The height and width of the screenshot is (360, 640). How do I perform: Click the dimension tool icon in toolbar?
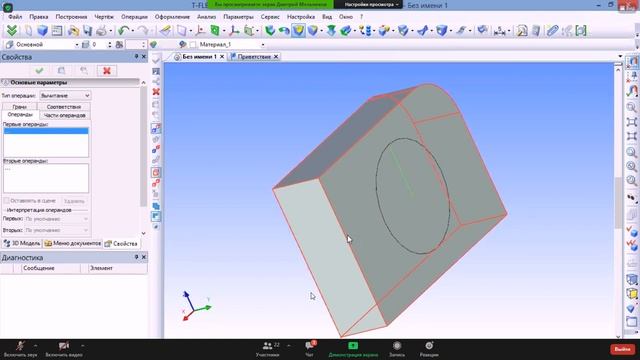click(x=499, y=31)
